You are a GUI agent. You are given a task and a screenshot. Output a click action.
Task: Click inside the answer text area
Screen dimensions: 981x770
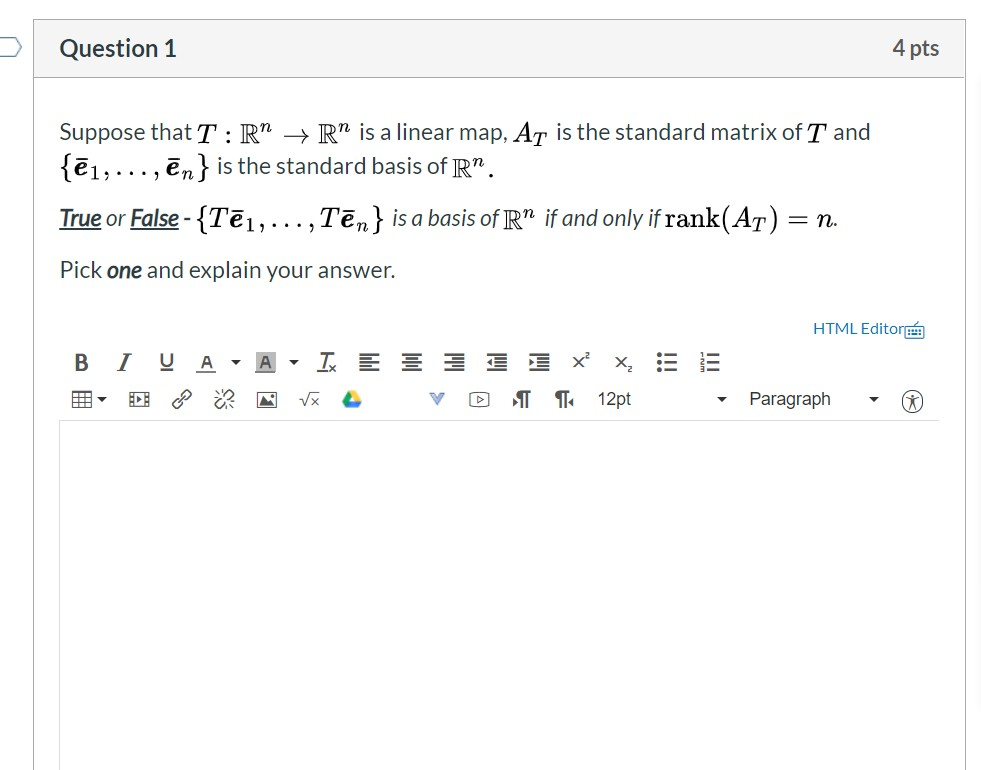pos(499,594)
